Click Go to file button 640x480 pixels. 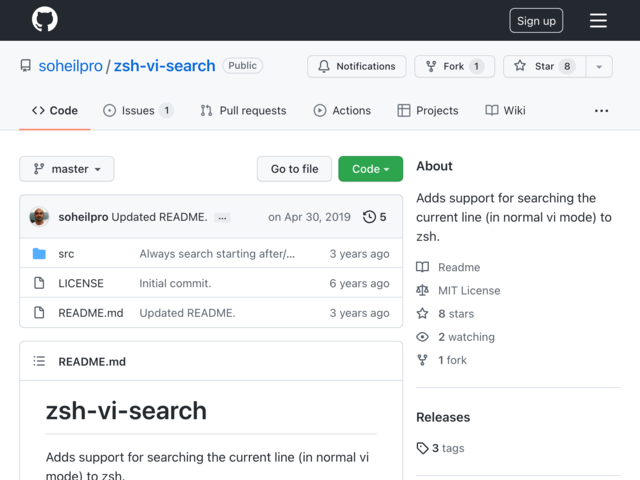[294, 169]
